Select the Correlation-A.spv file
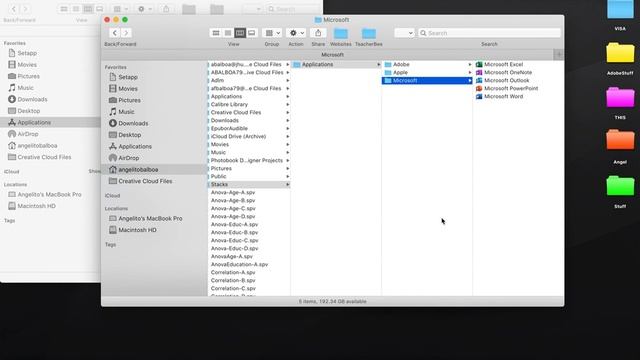This screenshot has height=360, width=640. (233, 272)
